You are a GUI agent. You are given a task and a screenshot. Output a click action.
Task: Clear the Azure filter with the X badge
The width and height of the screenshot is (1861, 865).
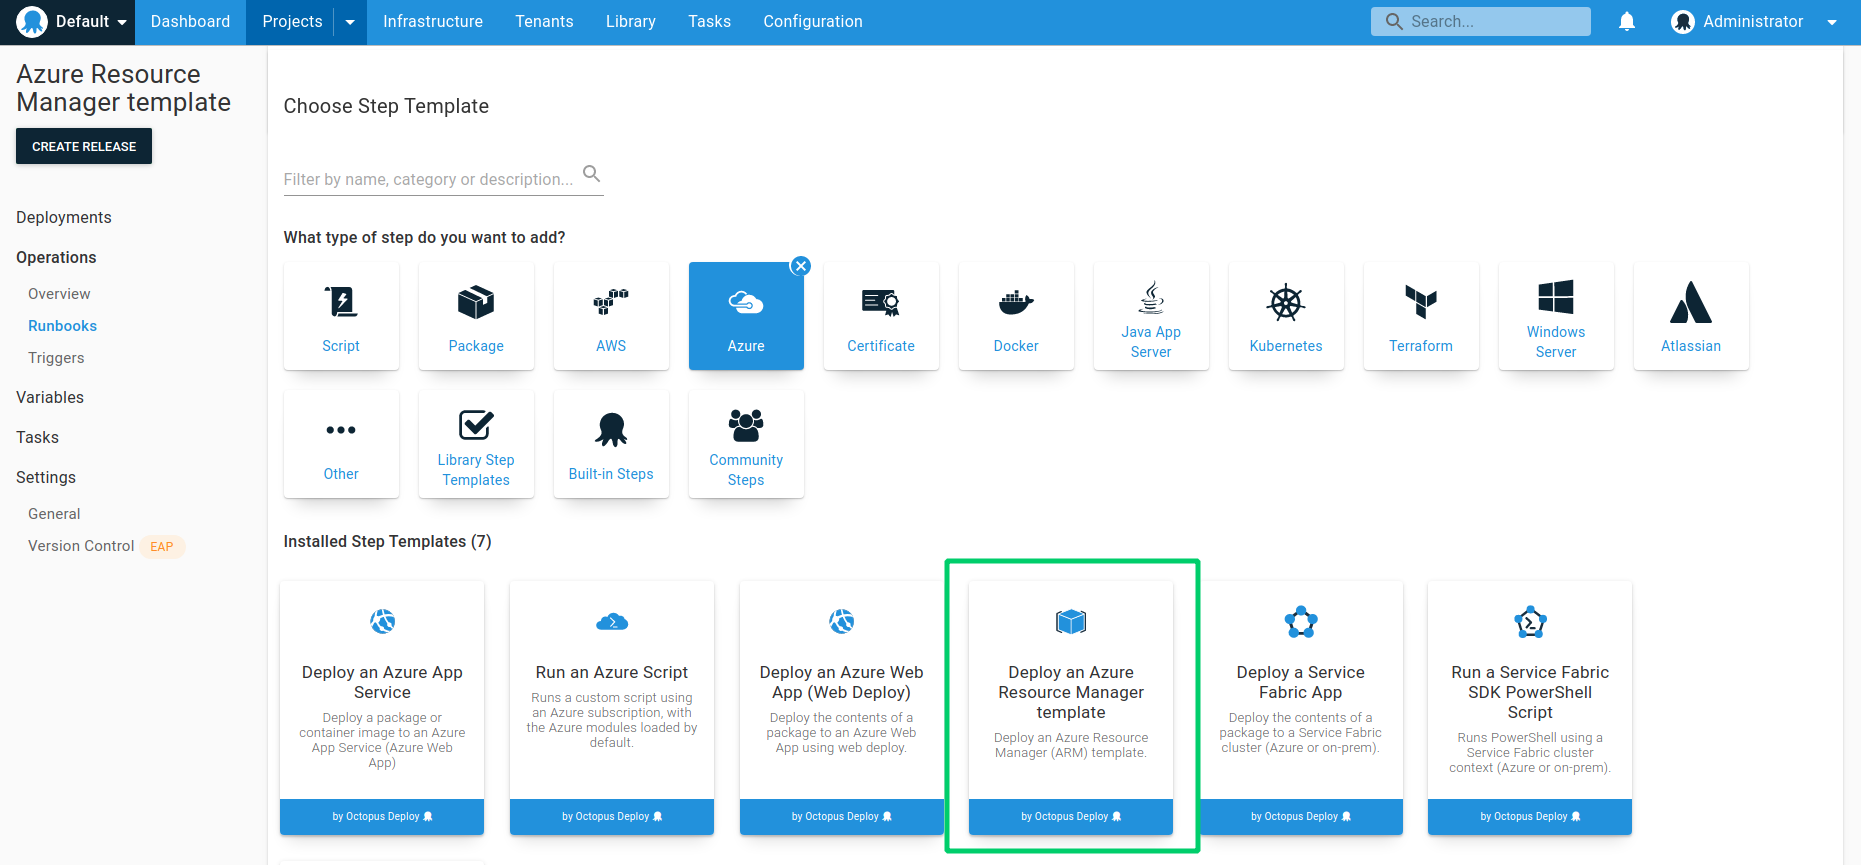[x=800, y=266]
